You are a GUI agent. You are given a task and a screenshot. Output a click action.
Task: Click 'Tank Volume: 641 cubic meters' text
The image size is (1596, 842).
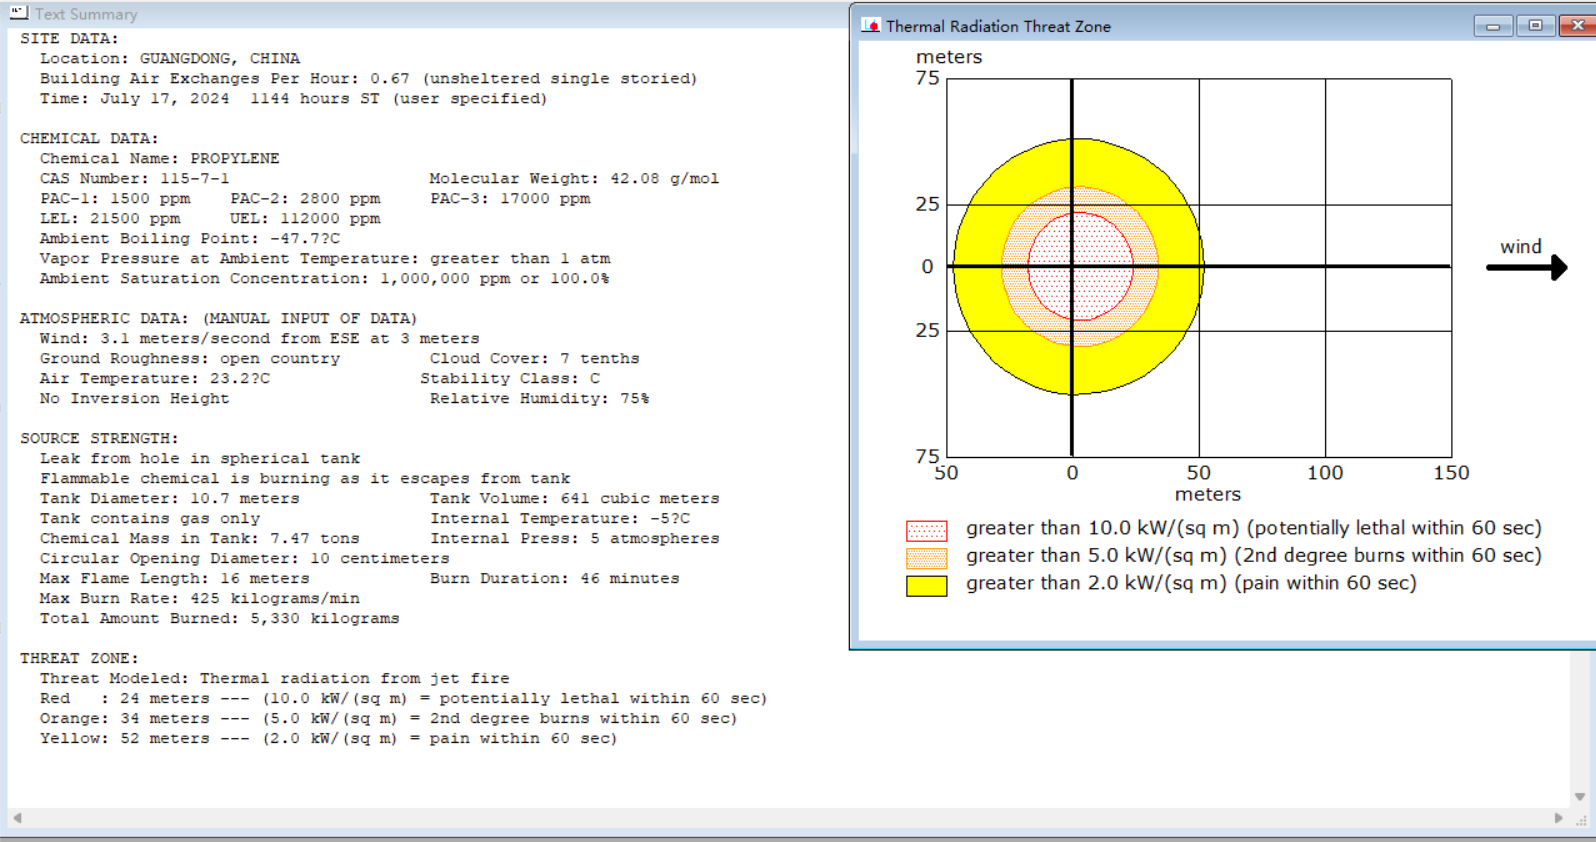[x=574, y=498]
